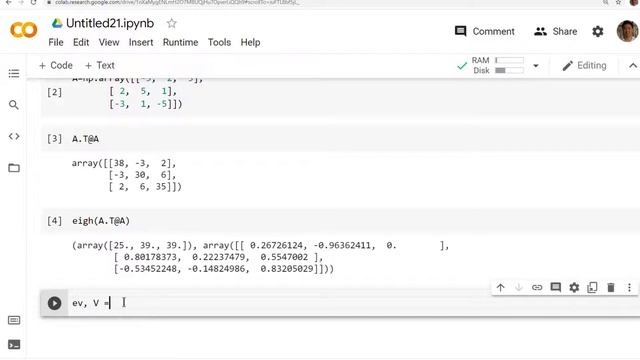Click the browser back arrow
The width and height of the screenshot is (640, 360).
pyautogui.click(x=8, y=2)
